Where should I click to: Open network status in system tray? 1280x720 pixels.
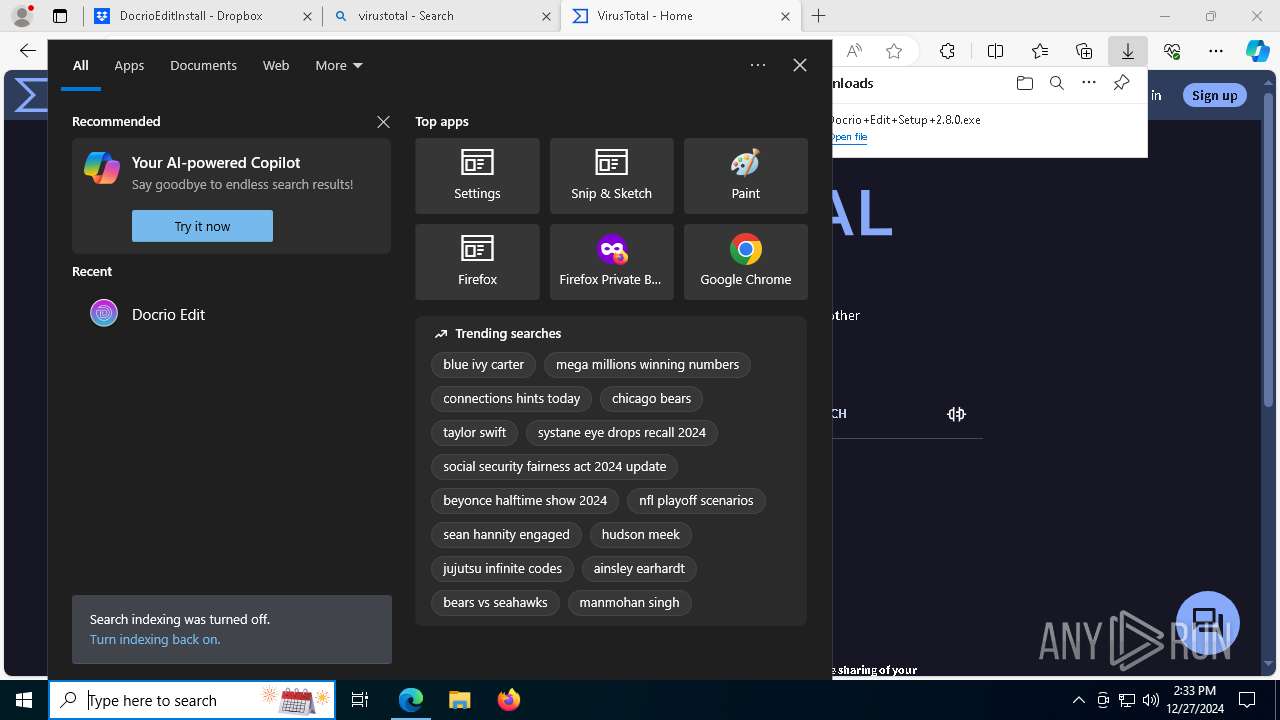click(x=1127, y=700)
